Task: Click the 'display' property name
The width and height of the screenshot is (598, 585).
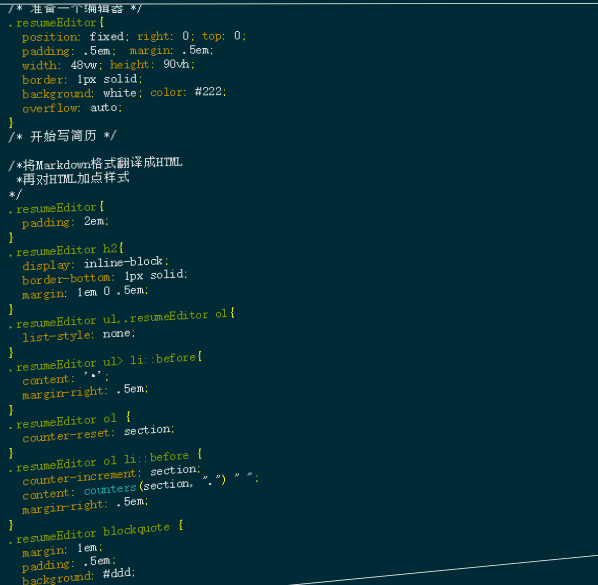Action: [46, 265]
